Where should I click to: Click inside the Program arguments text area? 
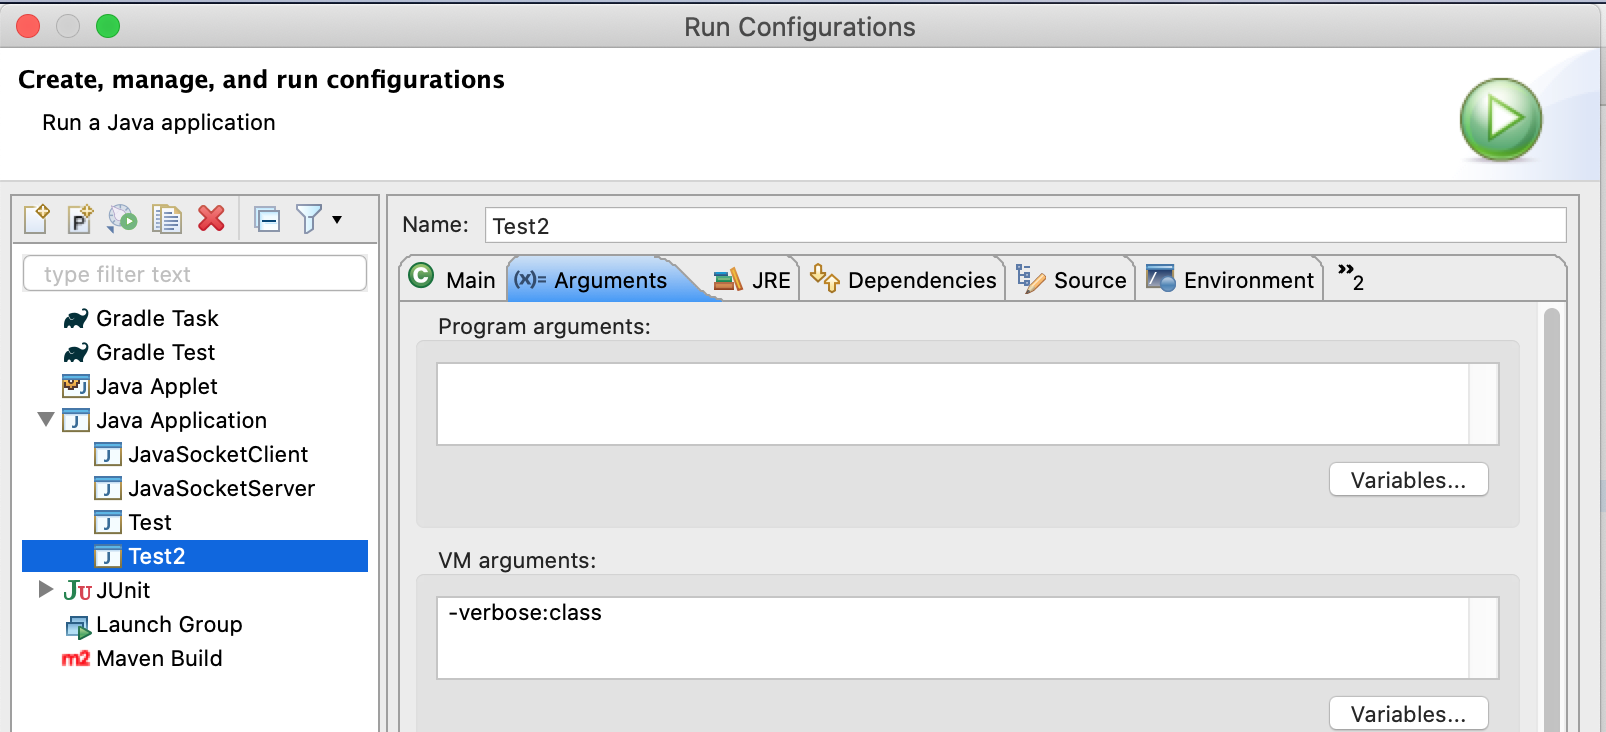point(952,404)
